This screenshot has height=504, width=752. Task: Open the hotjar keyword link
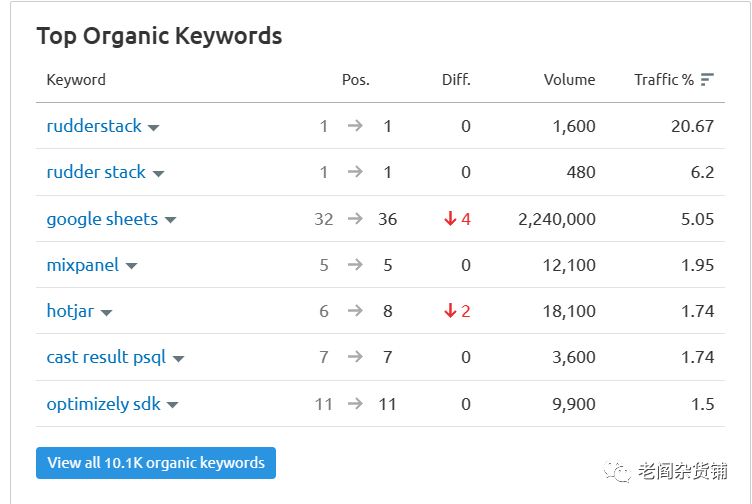(x=70, y=311)
